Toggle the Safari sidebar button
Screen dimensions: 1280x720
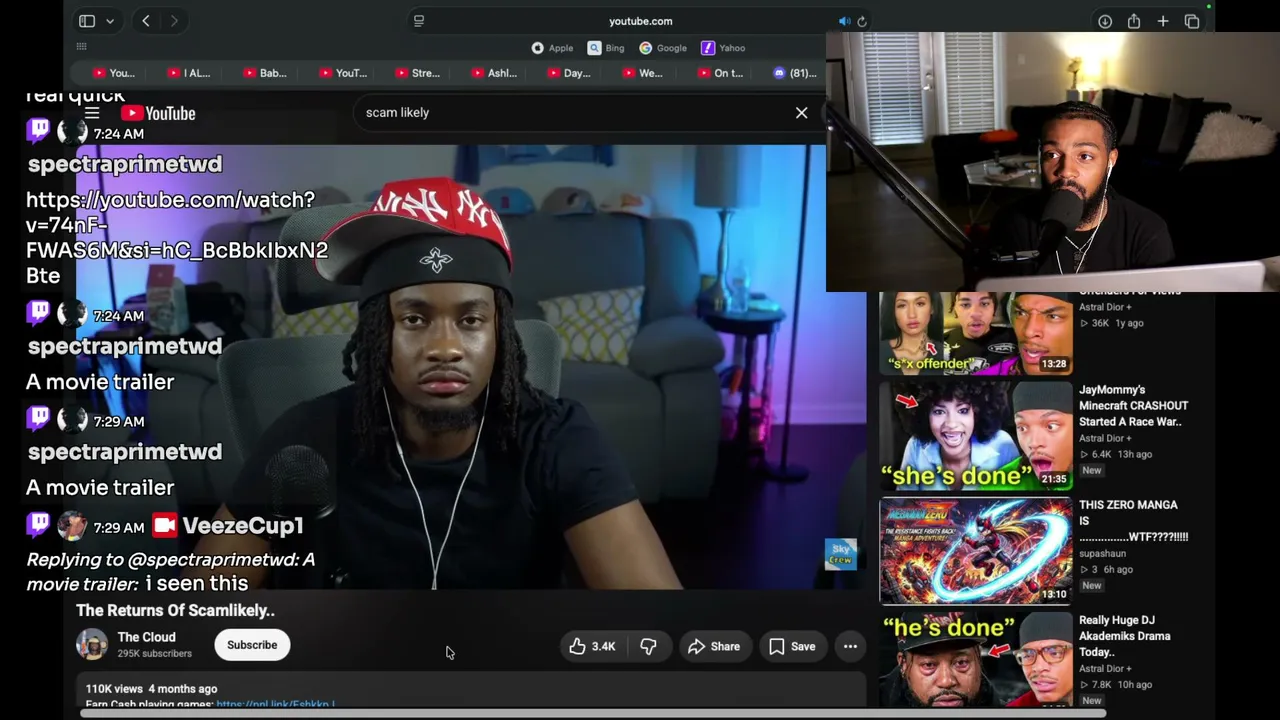(87, 21)
